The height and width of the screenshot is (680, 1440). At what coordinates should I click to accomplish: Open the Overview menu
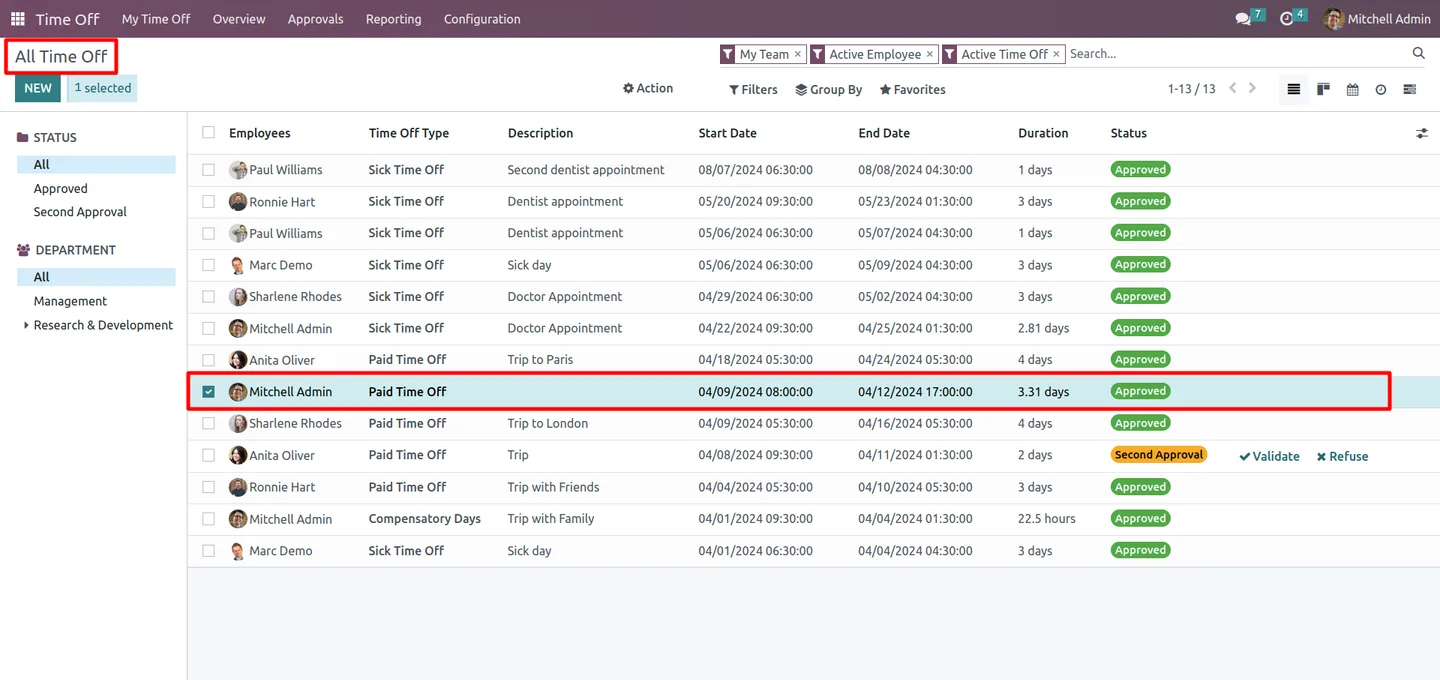239,19
